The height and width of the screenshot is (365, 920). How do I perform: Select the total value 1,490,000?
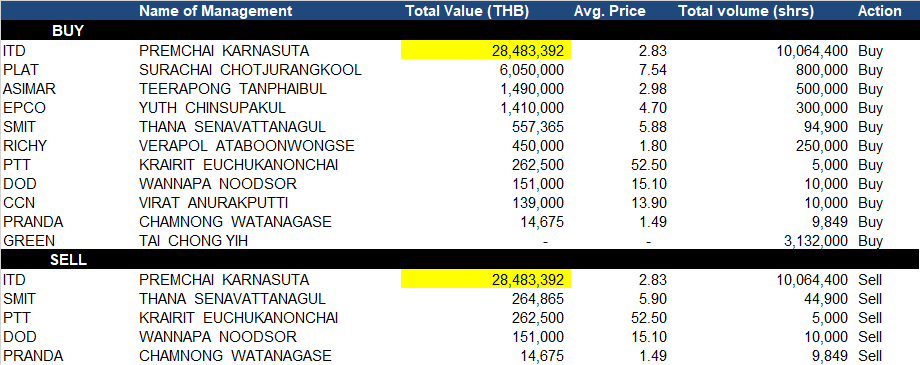pos(531,89)
